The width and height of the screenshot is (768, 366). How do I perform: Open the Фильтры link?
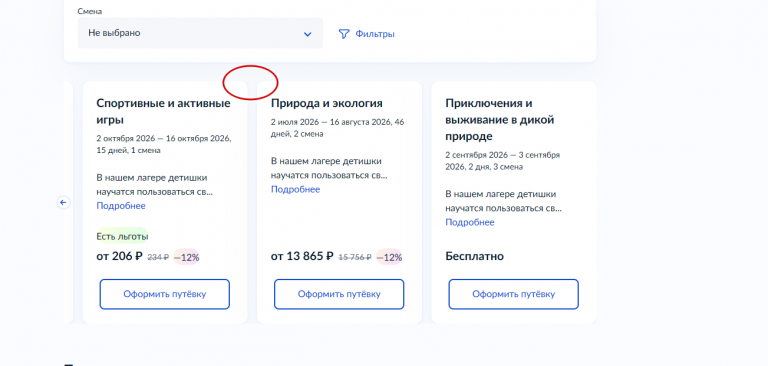(x=375, y=34)
